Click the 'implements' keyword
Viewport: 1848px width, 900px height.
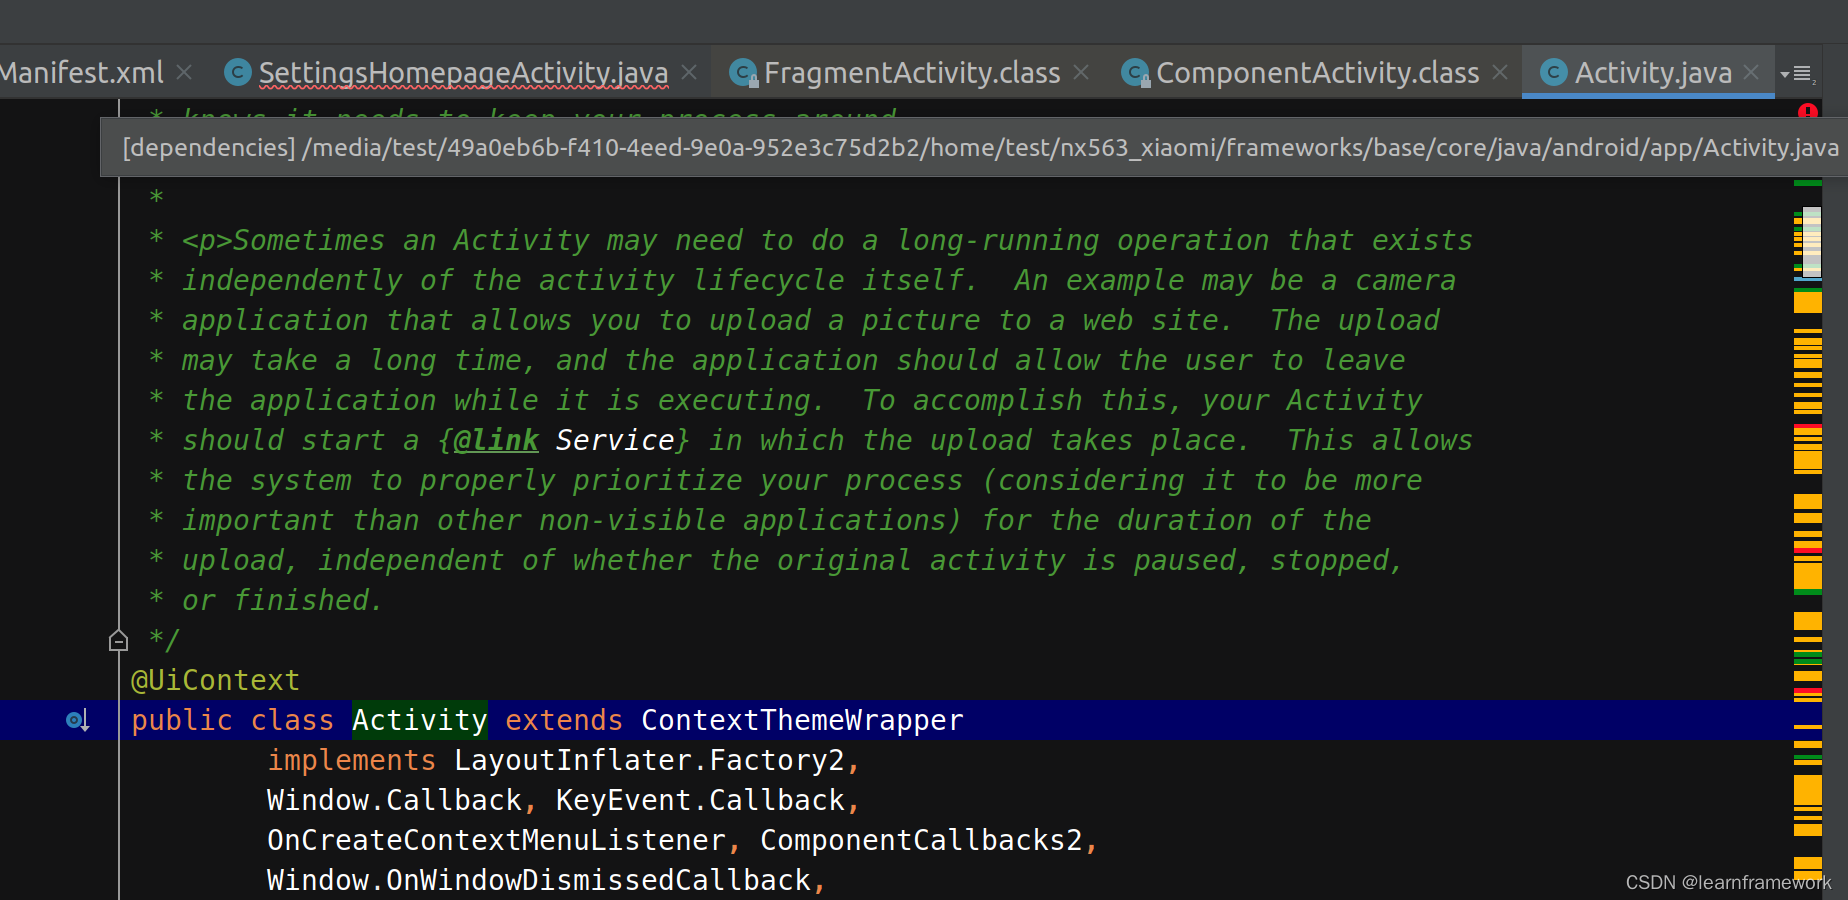pos(351,760)
